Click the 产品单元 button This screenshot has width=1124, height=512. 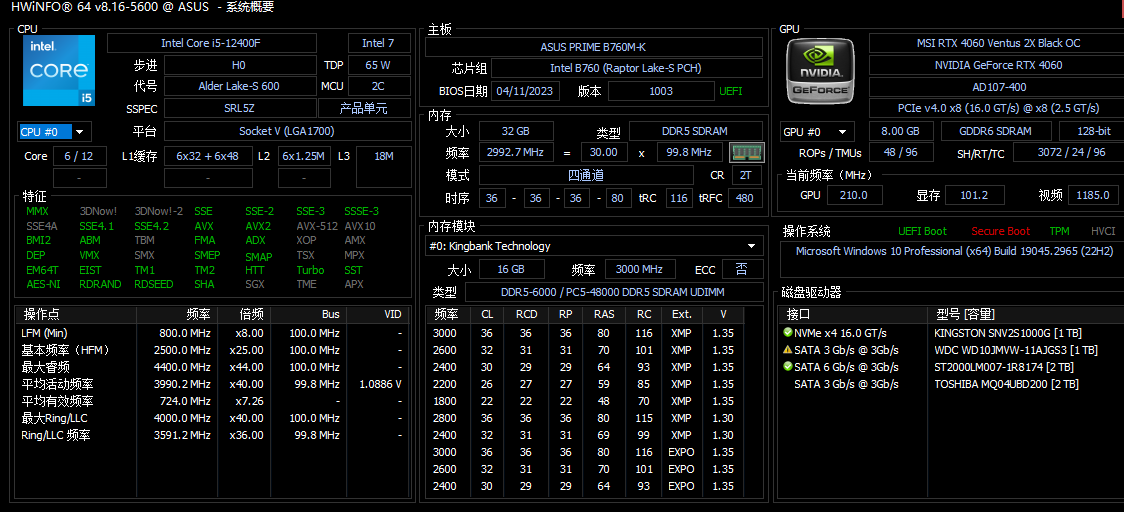363,108
